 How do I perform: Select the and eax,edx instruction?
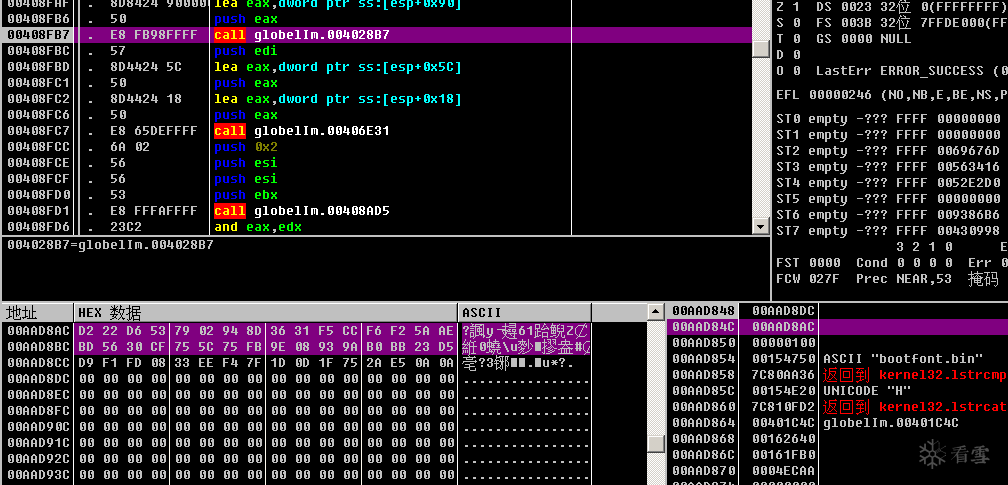point(258,227)
